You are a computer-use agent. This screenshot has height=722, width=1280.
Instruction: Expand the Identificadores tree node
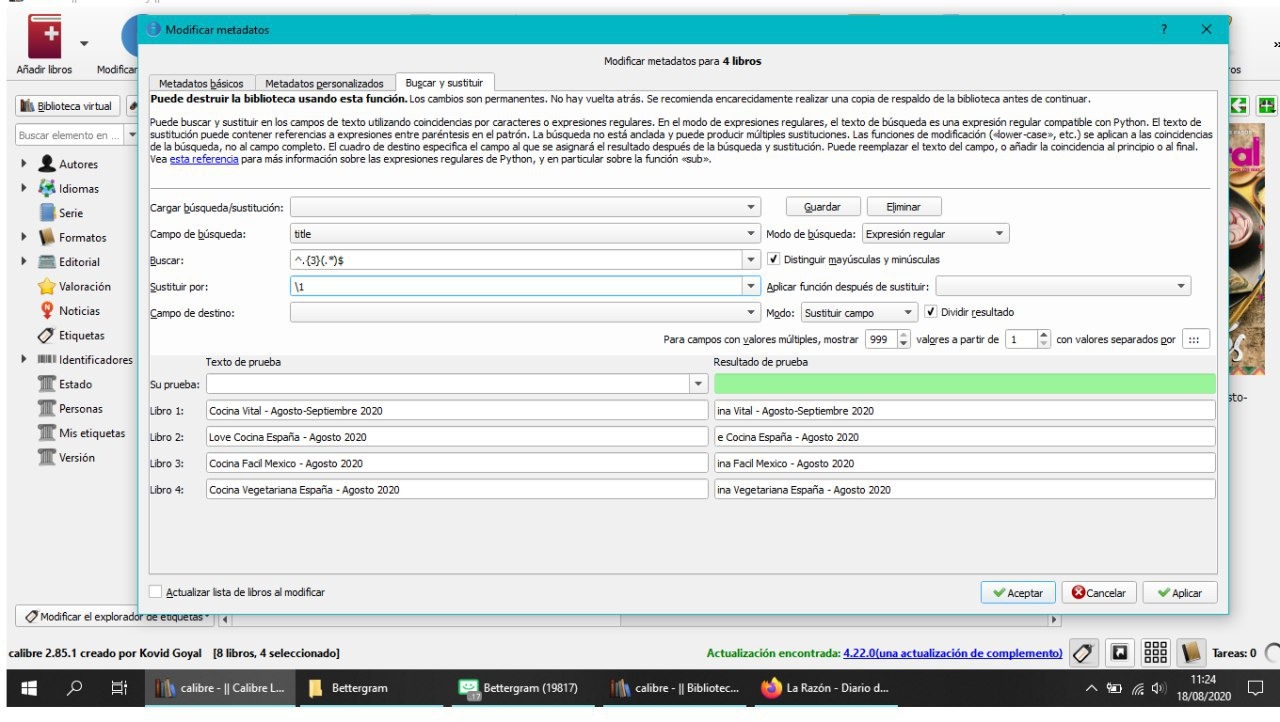pyautogui.click(x=24, y=359)
